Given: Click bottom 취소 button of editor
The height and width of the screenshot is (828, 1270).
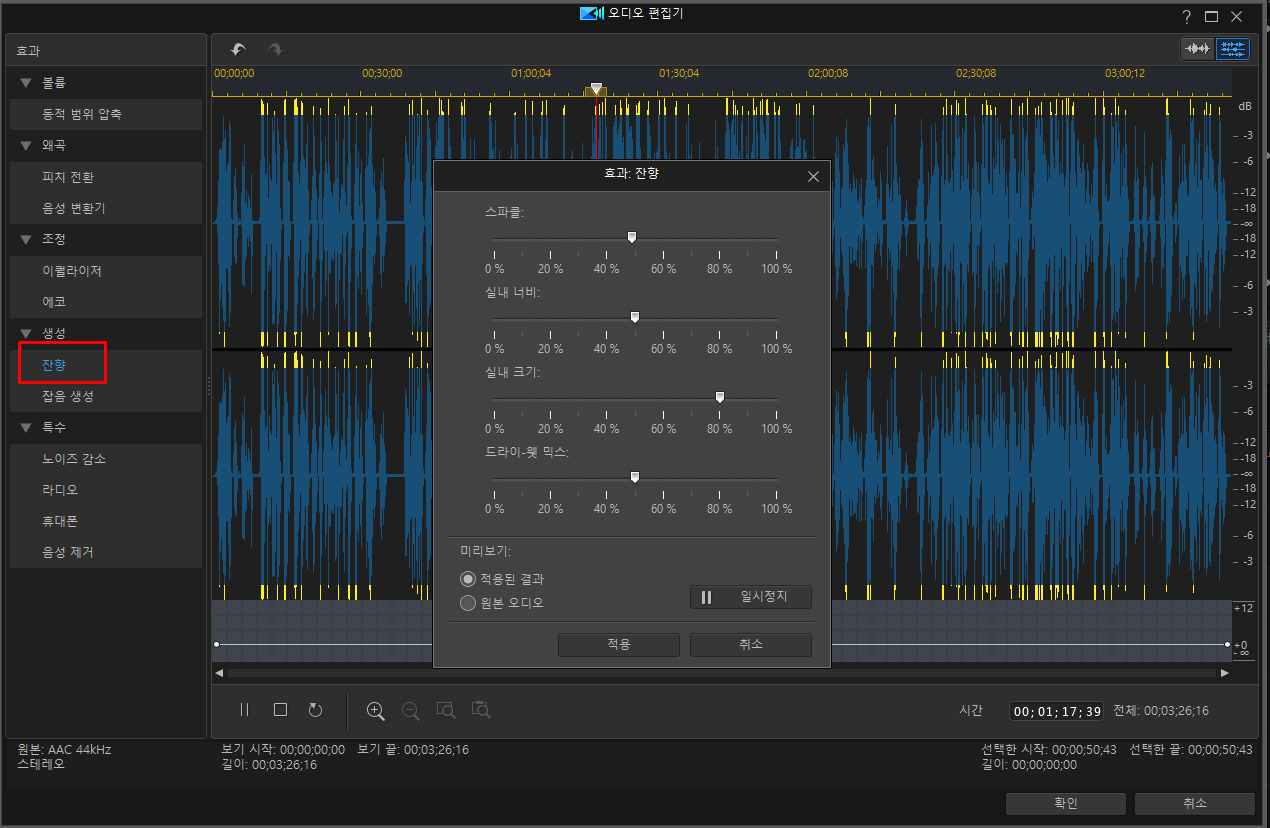Looking at the screenshot, I should 1195,804.
